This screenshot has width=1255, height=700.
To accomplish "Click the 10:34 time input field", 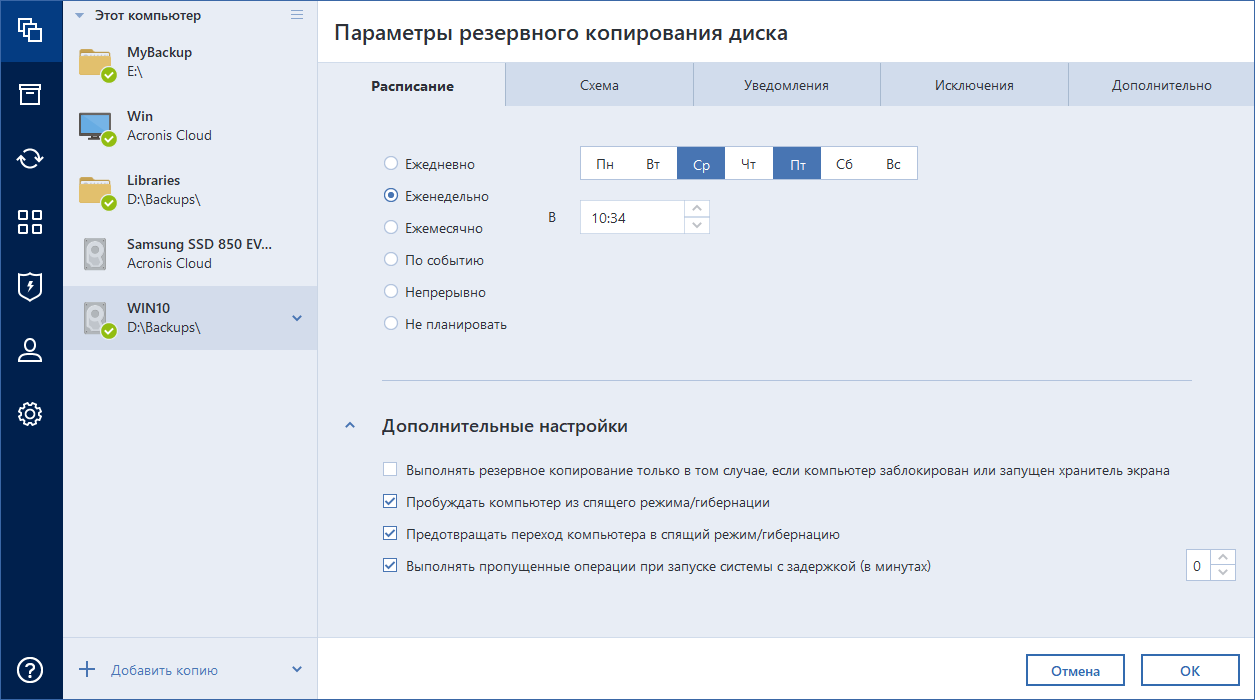I will (x=632, y=217).
